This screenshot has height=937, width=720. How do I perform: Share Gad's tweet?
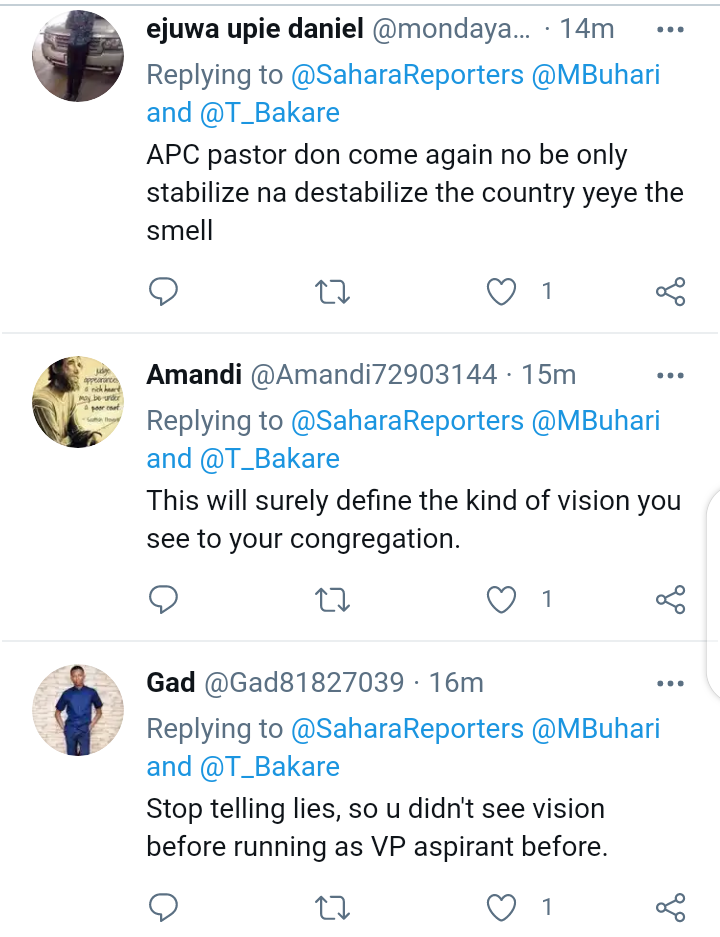coord(670,908)
